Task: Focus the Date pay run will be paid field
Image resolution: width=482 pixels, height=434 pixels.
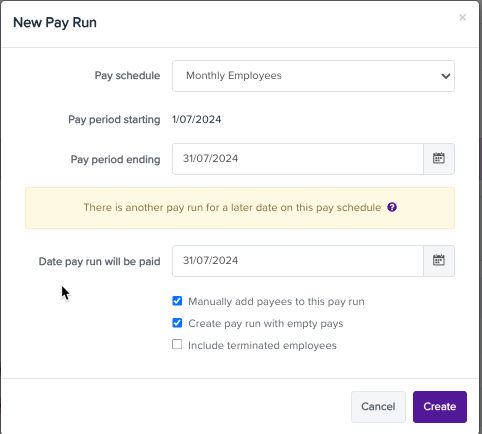Action: point(298,261)
